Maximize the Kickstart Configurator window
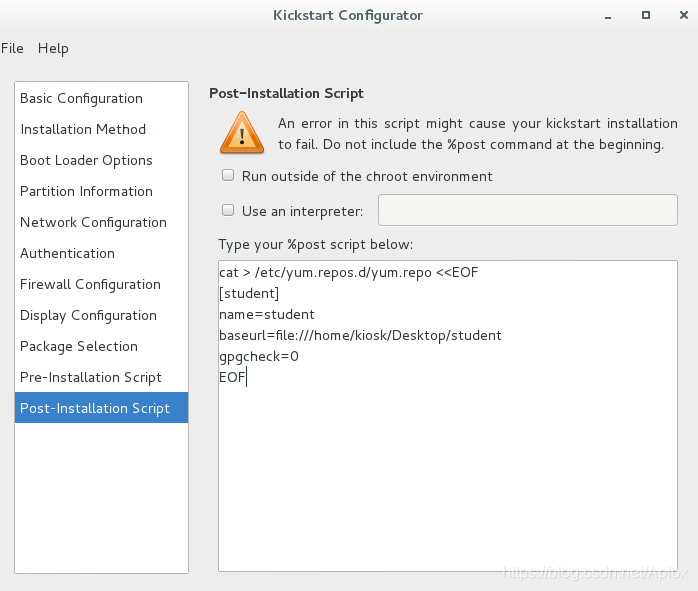The image size is (698, 591). [x=646, y=16]
